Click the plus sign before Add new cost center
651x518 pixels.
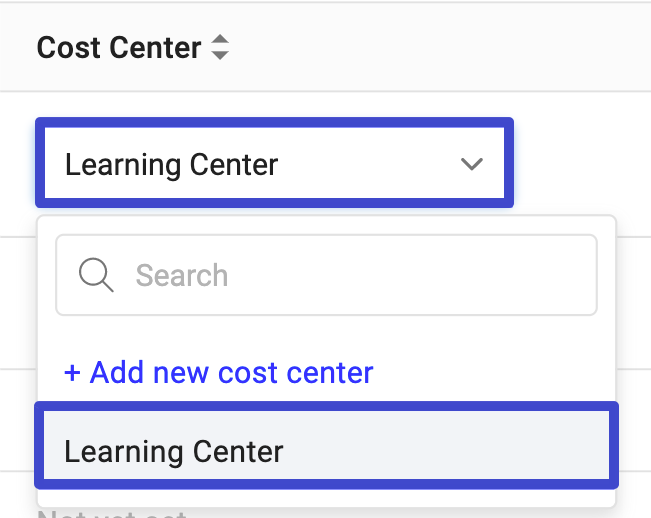(72, 373)
